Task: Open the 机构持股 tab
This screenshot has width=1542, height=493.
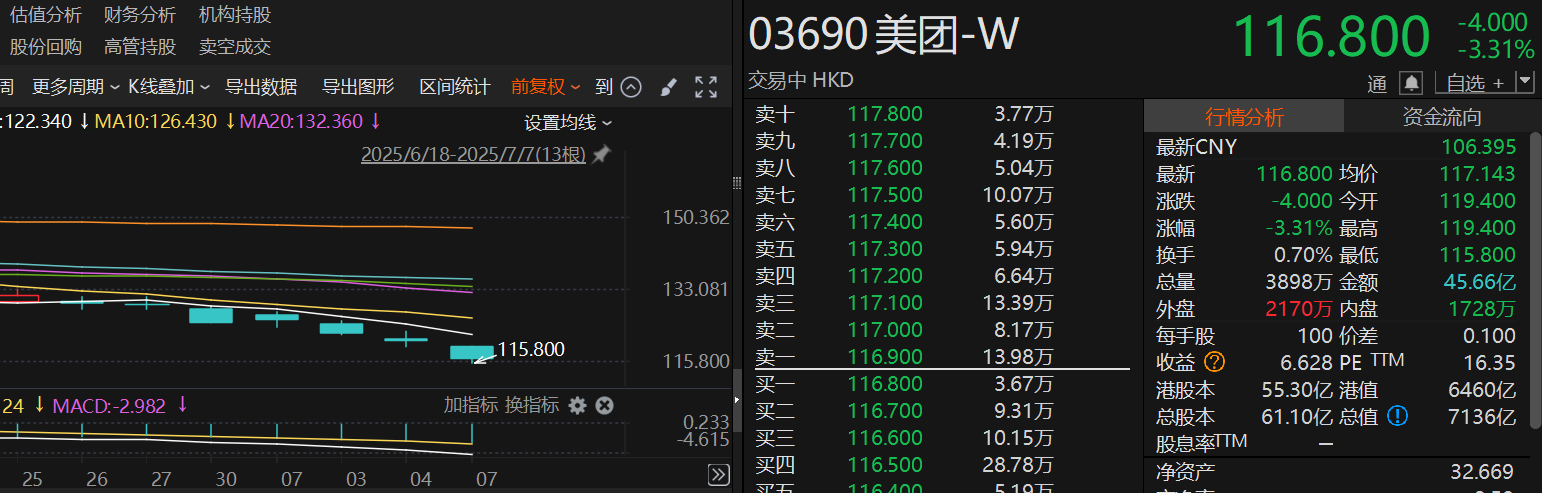Action: (x=235, y=15)
